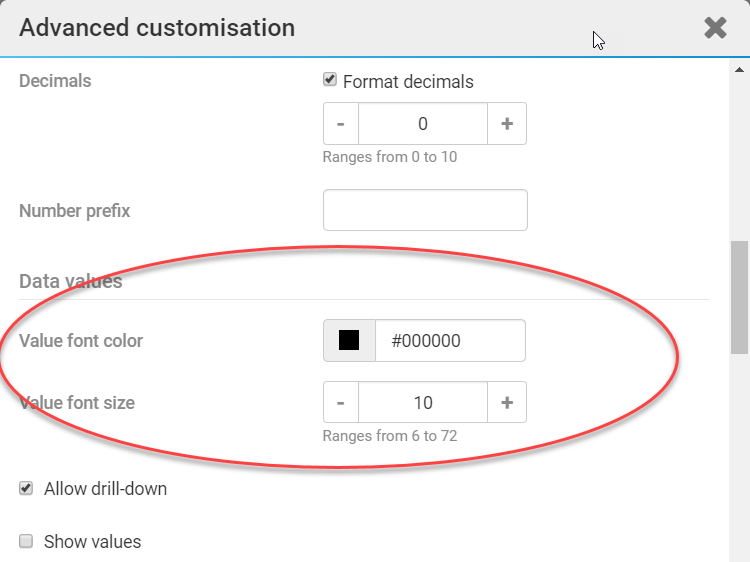Click the Show values label

click(x=93, y=542)
